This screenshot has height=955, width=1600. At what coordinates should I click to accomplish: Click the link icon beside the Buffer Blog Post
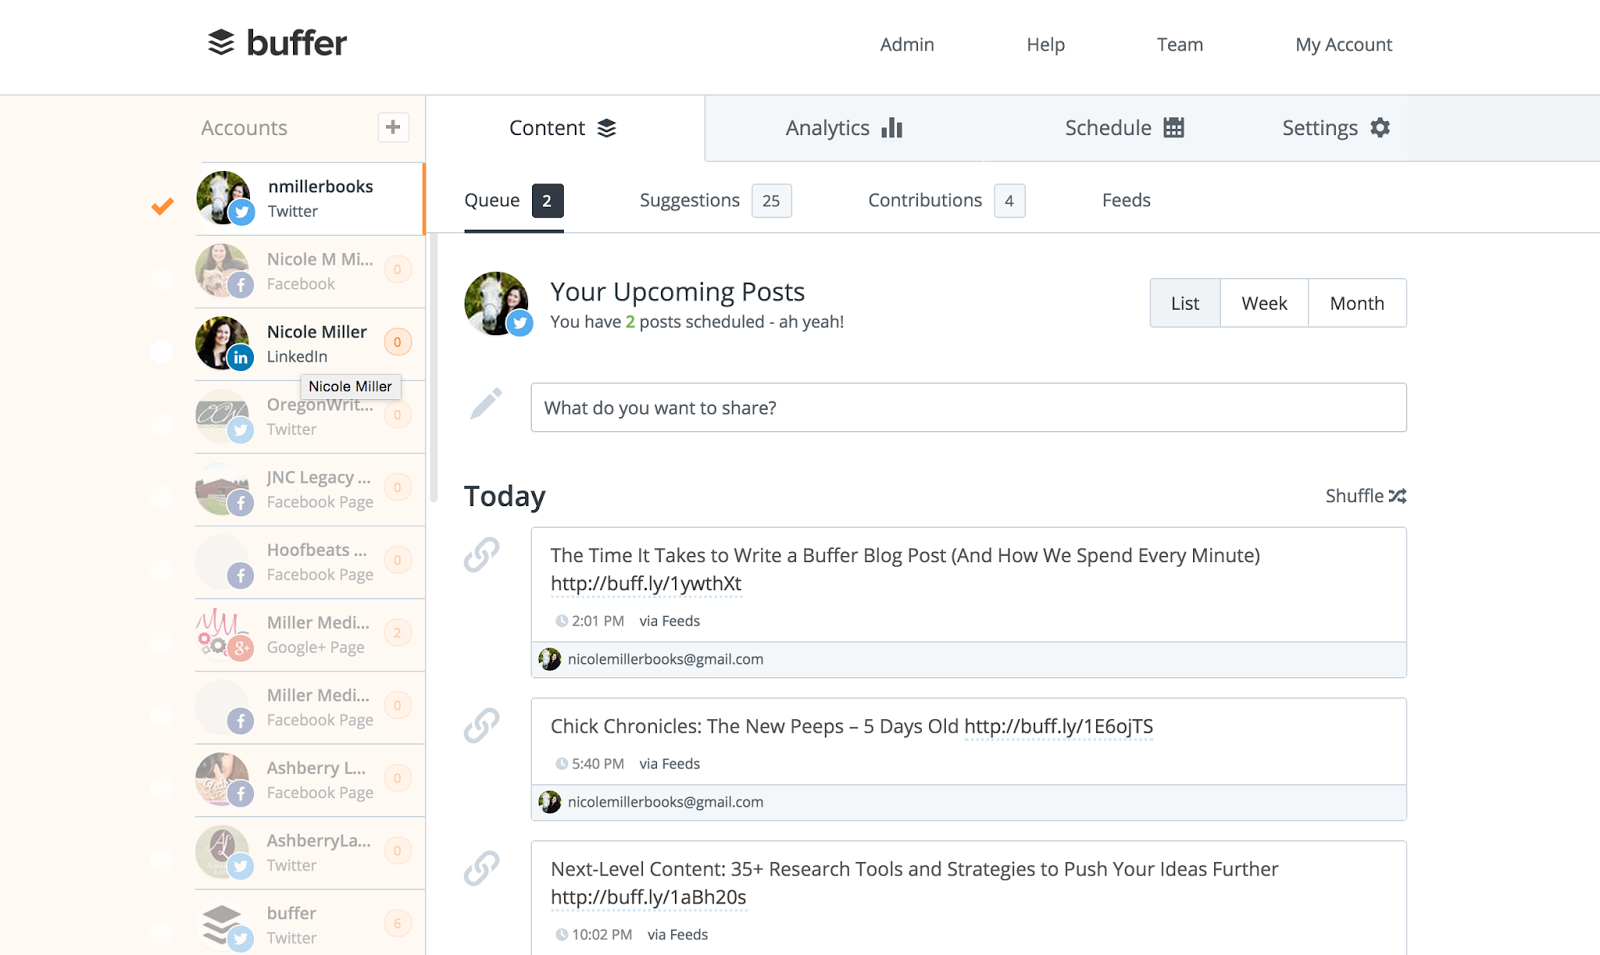pyautogui.click(x=482, y=554)
